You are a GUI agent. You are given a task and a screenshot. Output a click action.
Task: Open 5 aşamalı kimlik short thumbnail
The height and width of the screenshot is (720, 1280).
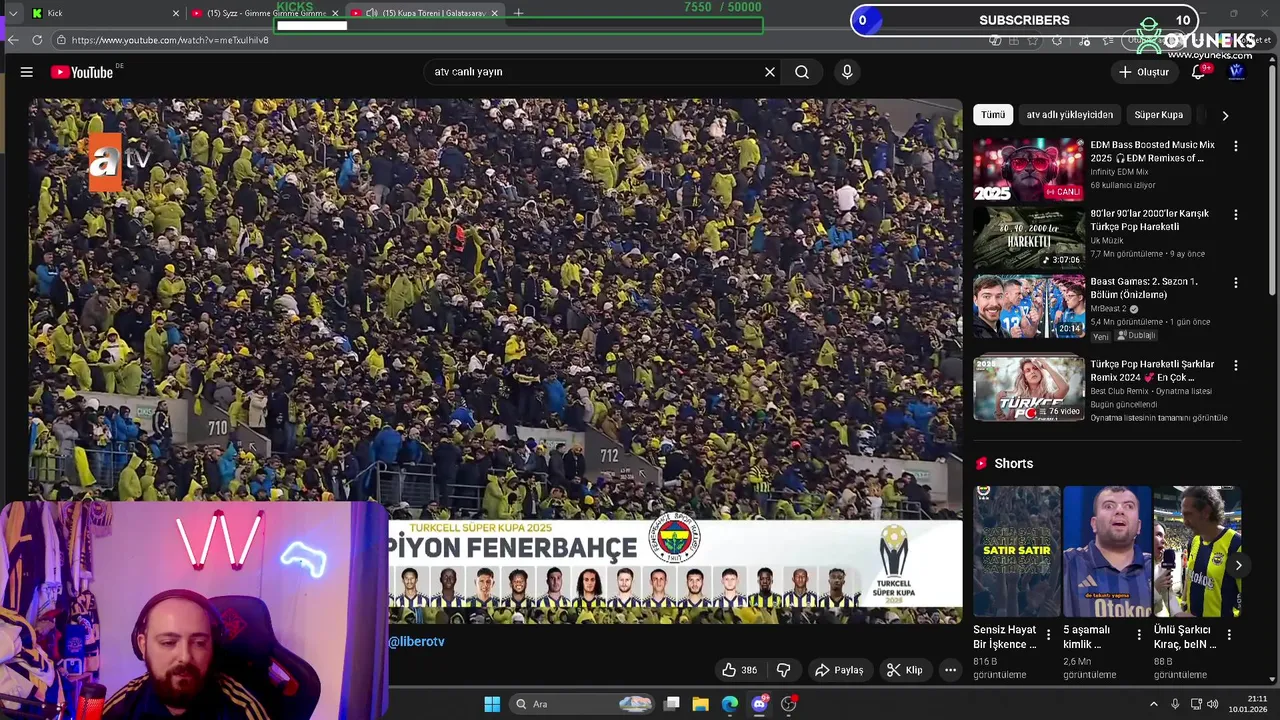pos(1107,552)
